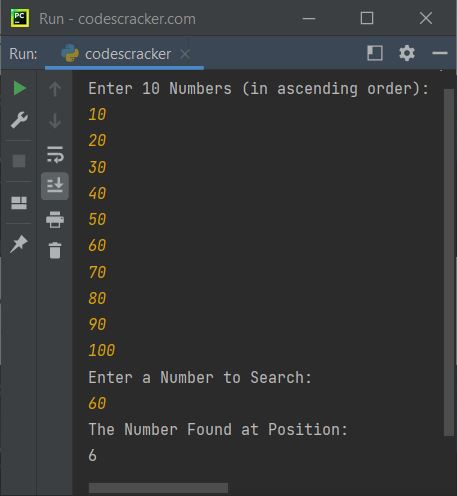
Task: Click the 'Enter 10 Numbers' prompt line
Action: 259,89
